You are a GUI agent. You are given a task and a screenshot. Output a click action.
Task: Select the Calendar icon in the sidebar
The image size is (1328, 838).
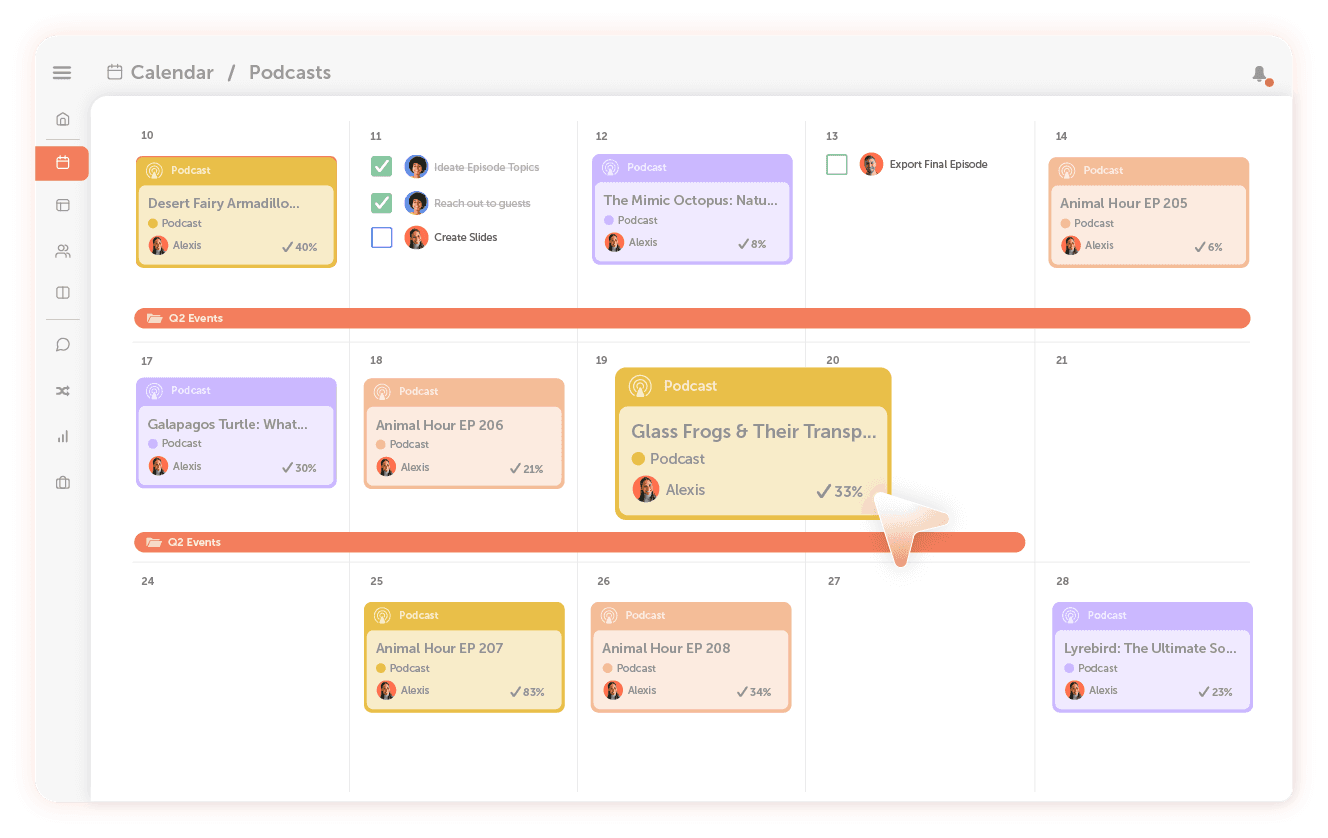tap(62, 163)
